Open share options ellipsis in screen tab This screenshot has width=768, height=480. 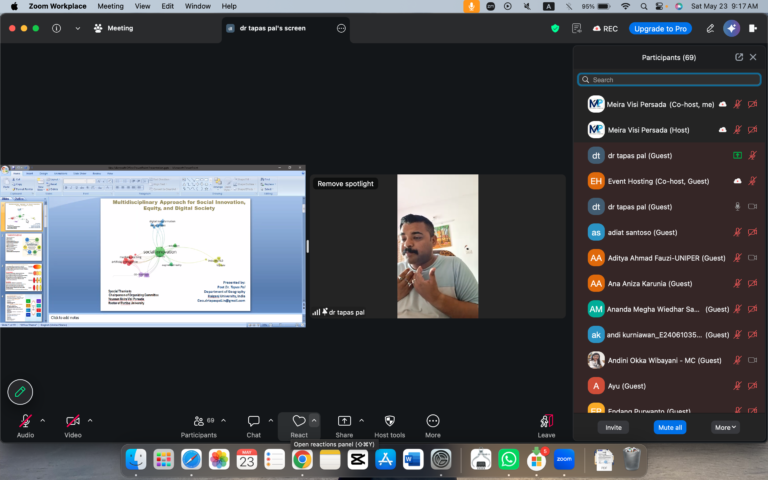coord(341,28)
